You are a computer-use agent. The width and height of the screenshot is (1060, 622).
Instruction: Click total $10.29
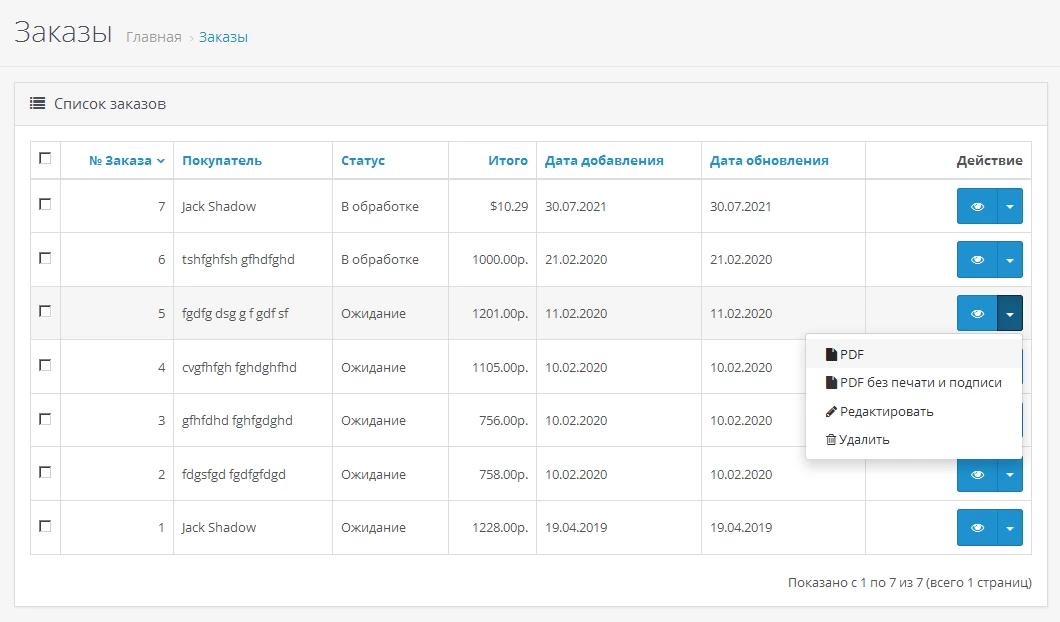[x=509, y=206]
